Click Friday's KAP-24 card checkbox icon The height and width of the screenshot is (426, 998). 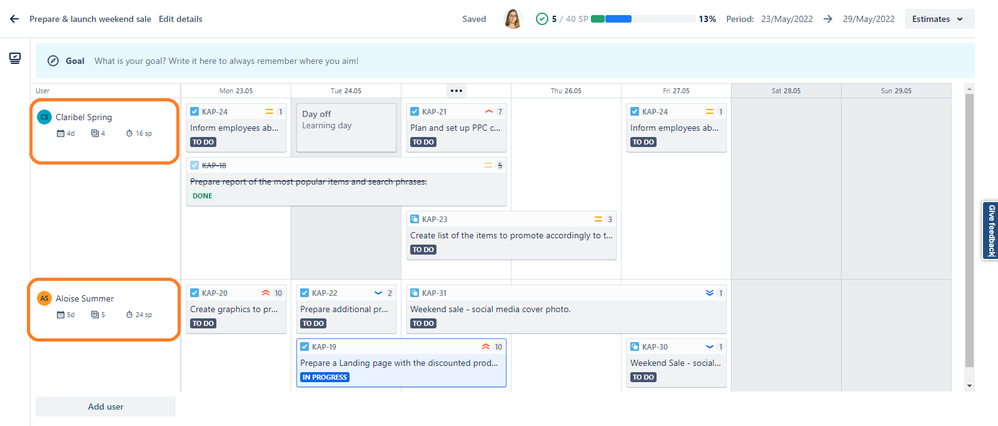635,112
